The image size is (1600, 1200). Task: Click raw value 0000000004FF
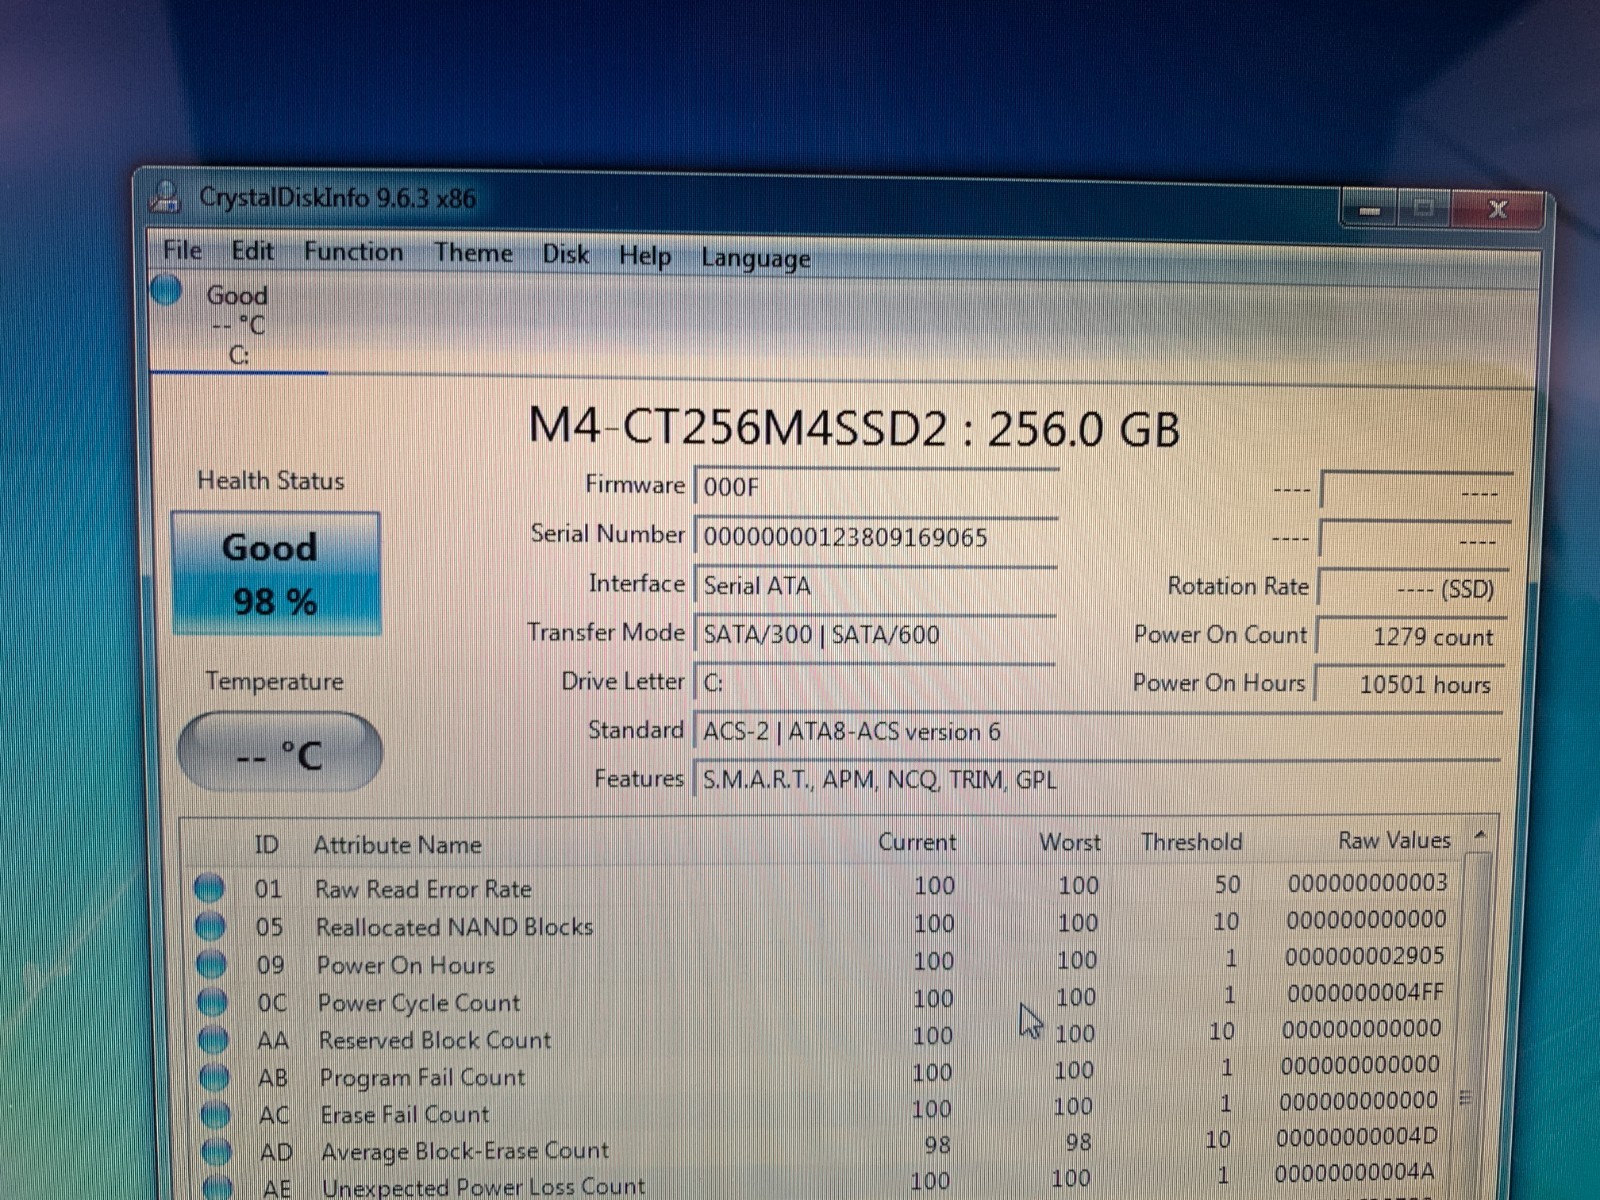1365,993
